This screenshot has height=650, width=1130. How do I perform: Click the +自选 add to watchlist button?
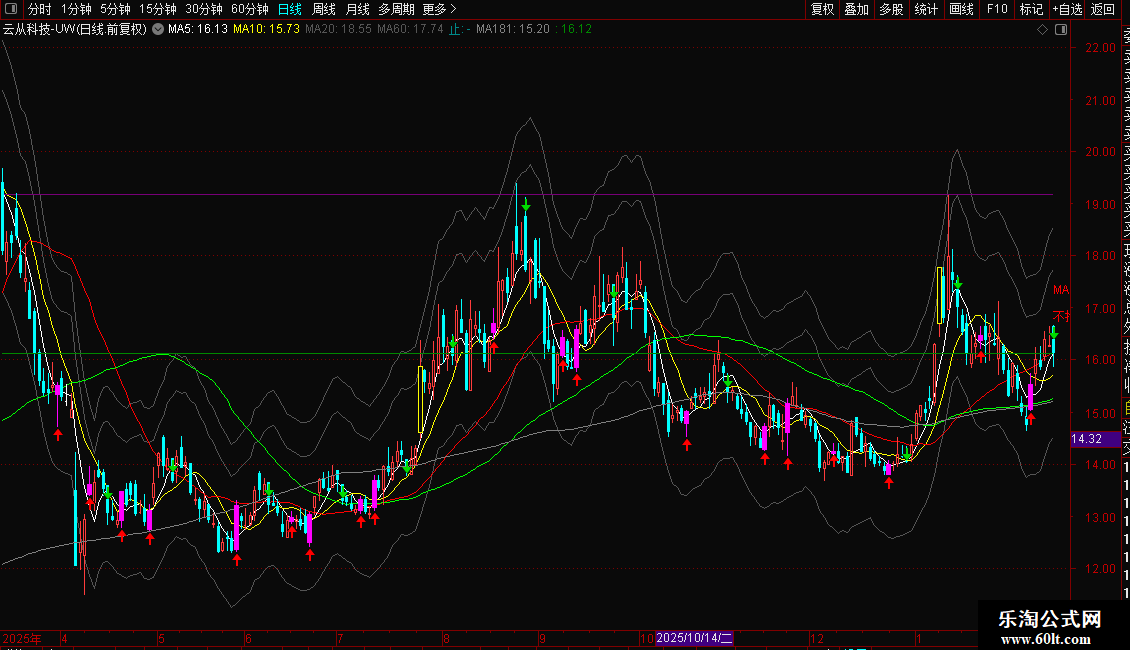[x=1067, y=9]
